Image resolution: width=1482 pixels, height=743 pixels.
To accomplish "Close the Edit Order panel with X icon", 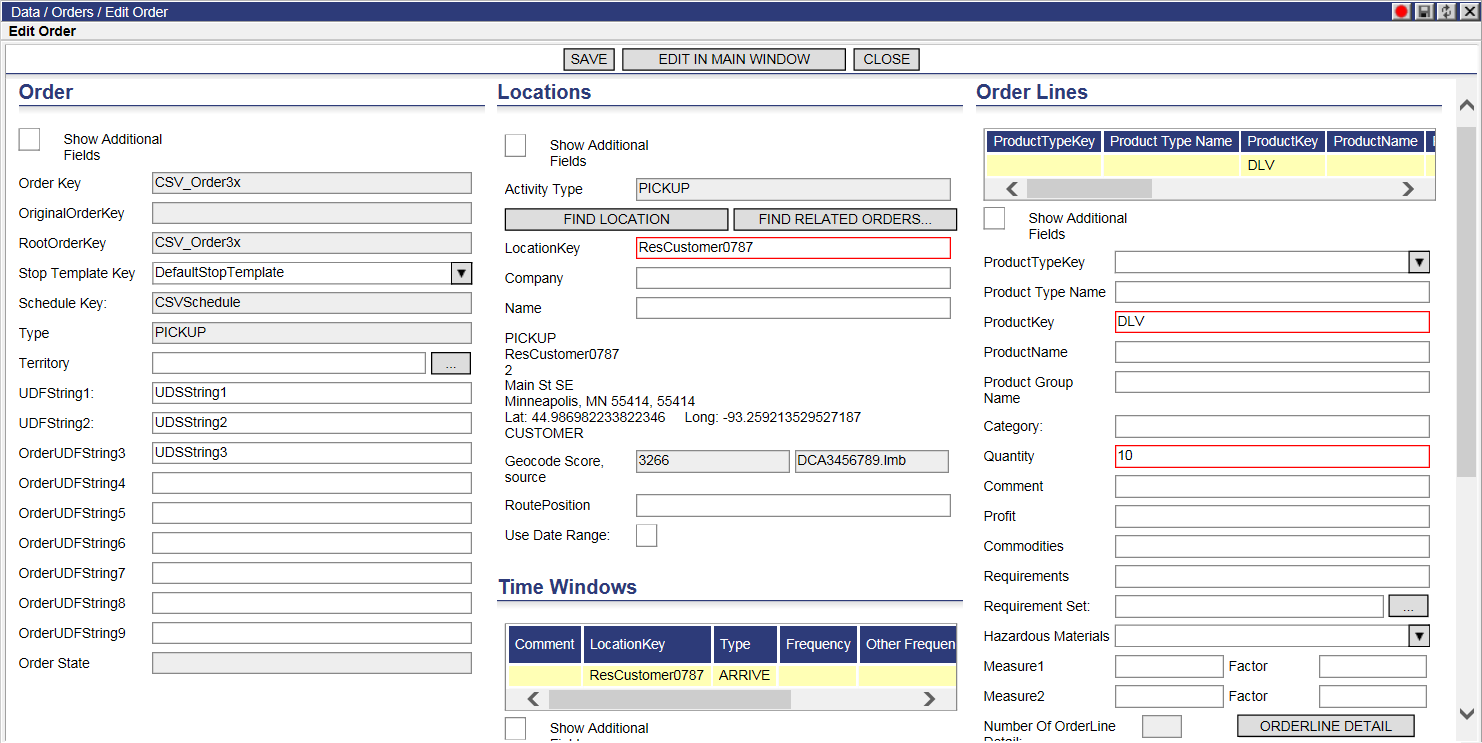I will 1469,11.
